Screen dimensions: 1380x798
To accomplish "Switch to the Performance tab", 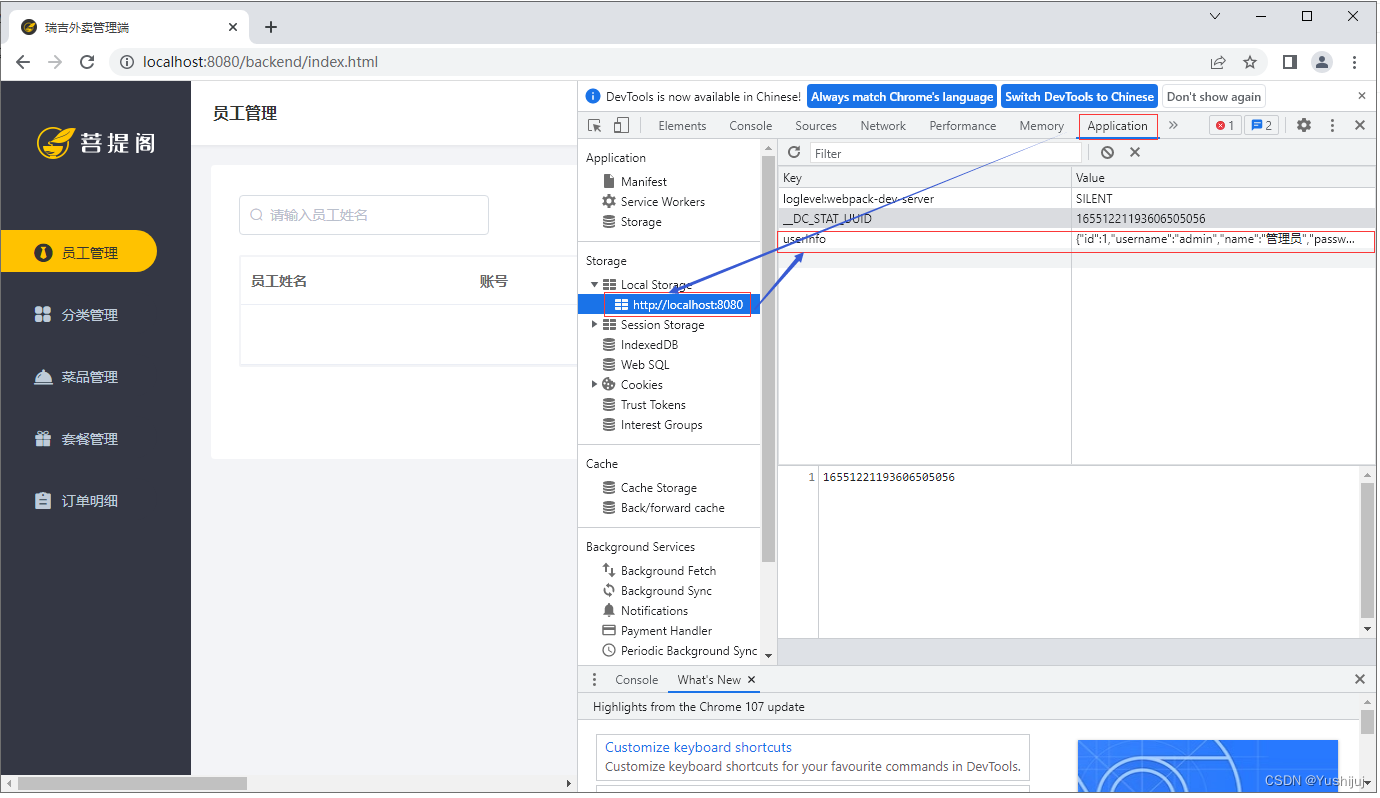I will (x=962, y=126).
